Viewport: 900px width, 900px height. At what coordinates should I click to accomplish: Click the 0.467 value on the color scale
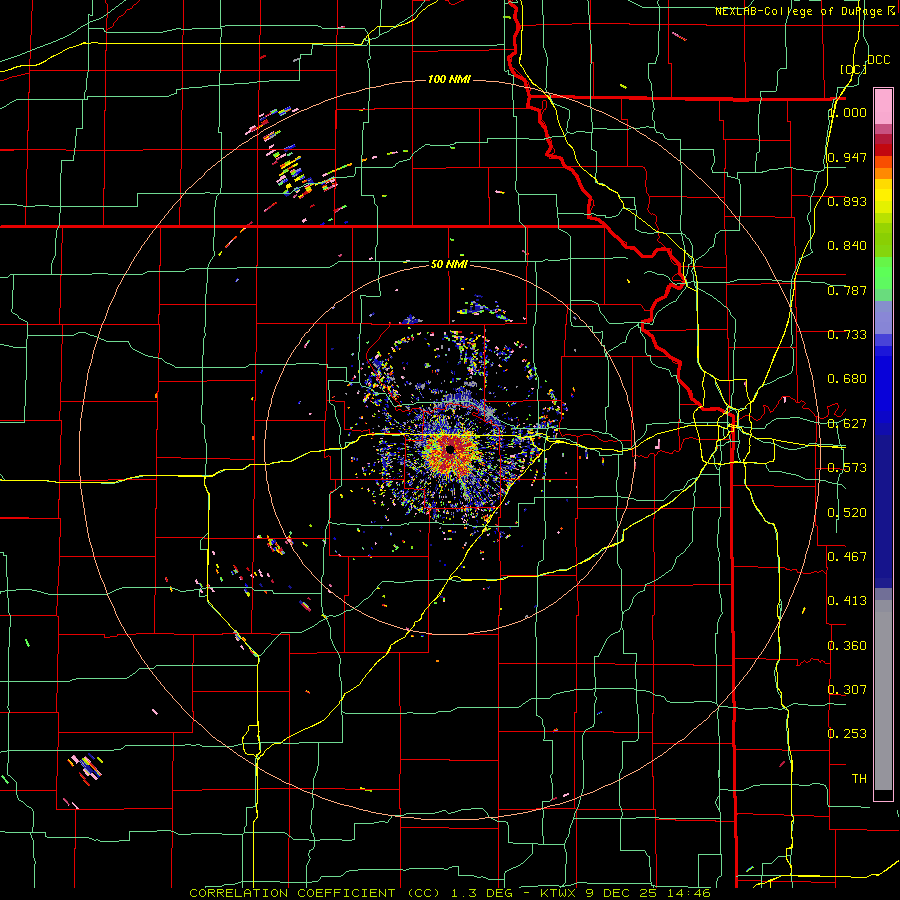click(847, 556)
